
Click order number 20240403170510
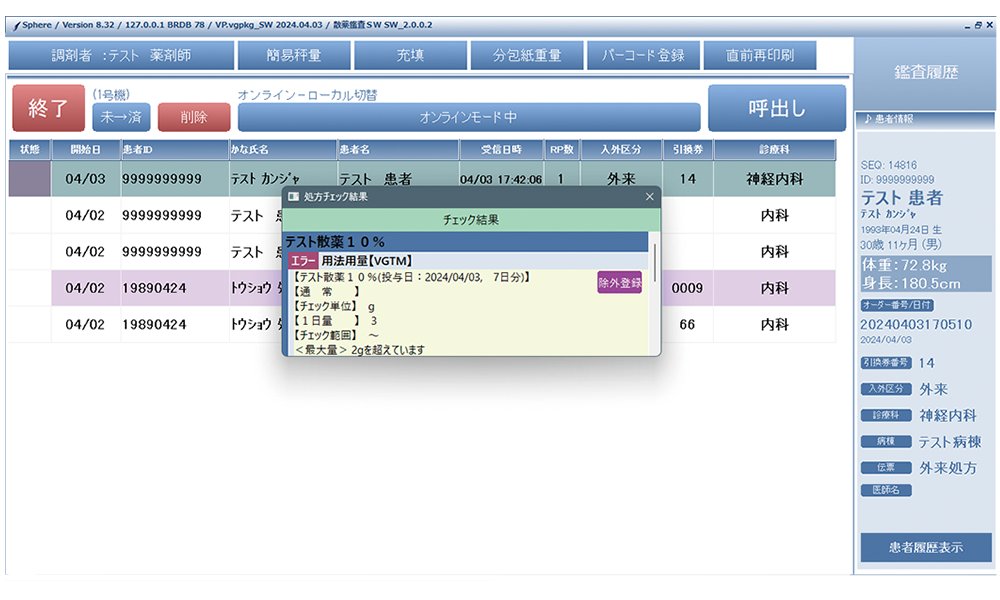click(916, 325)
